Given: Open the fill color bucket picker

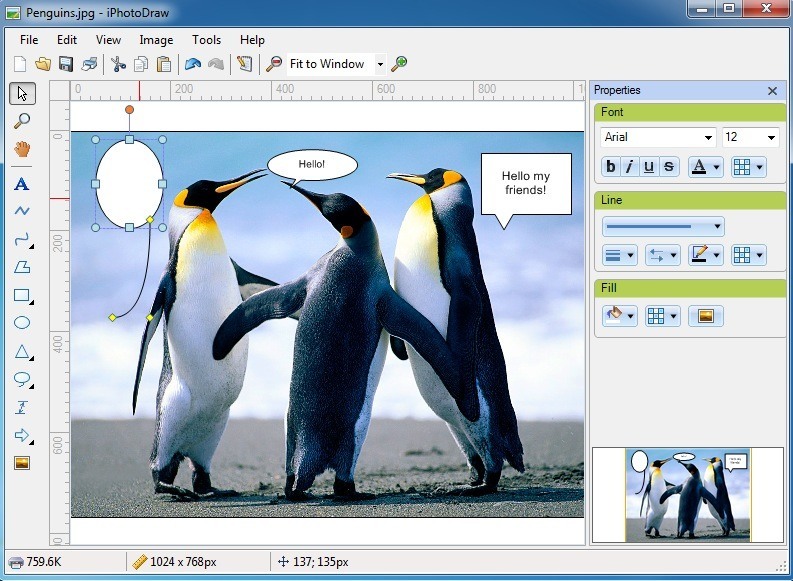Looking at the screenshot, I should pos(619,316).
